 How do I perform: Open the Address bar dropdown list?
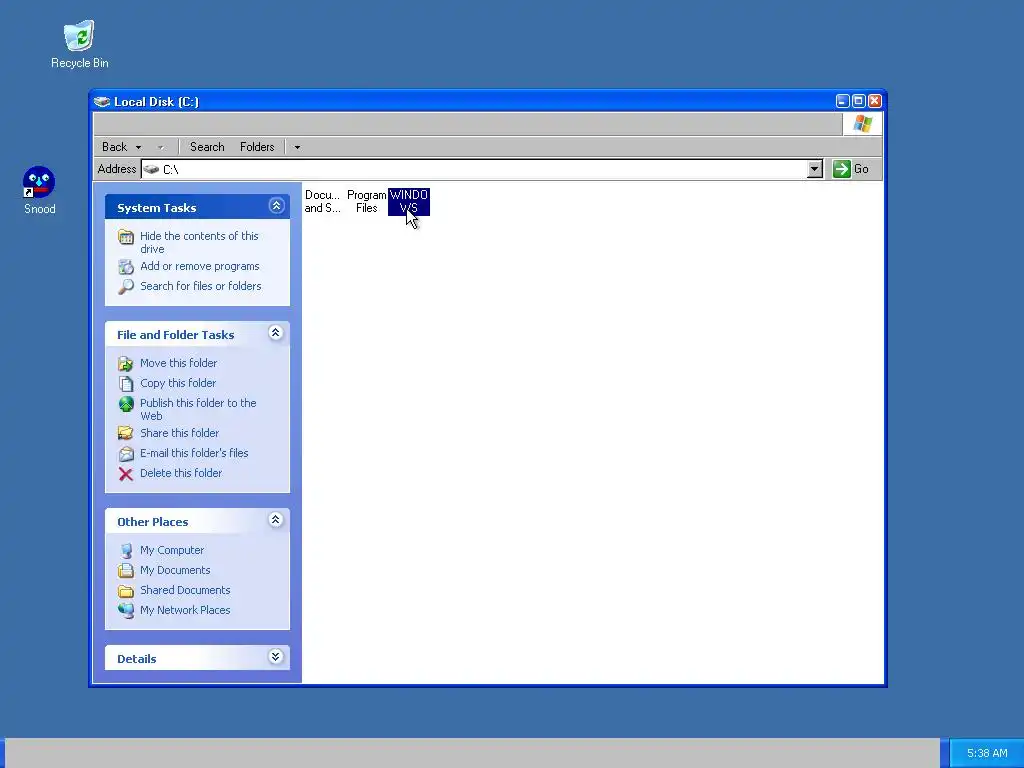[814, 169]
